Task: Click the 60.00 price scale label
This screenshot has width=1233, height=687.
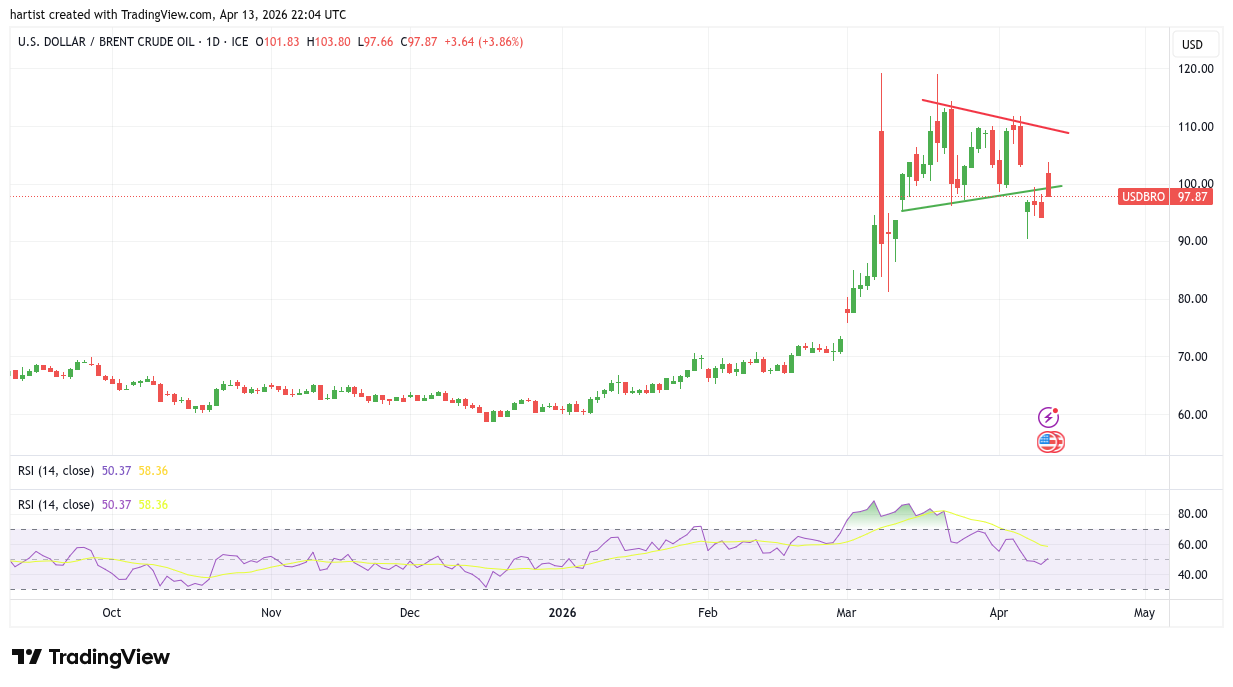Action: pos(1195,414)
